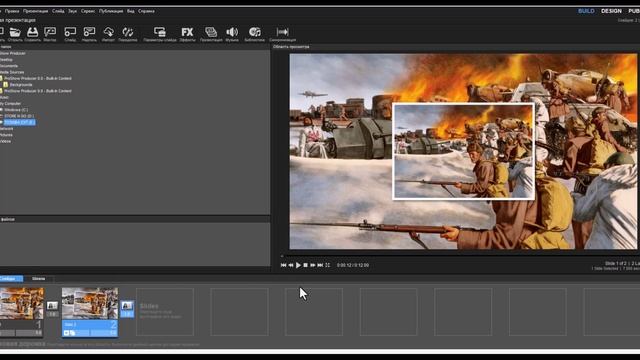Select first ProShow Producer Built-In Content entry

tap(38, 78)
